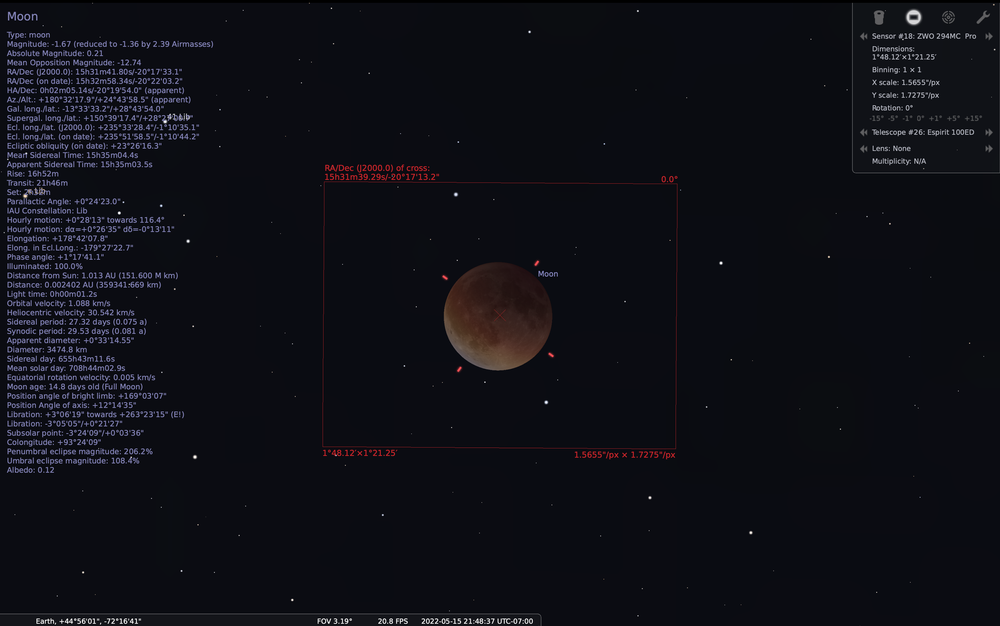This screenshot has height=626, width=1000.
Task: Click the 'Albedo: 0.12' line
Action: tap(31, 470)
